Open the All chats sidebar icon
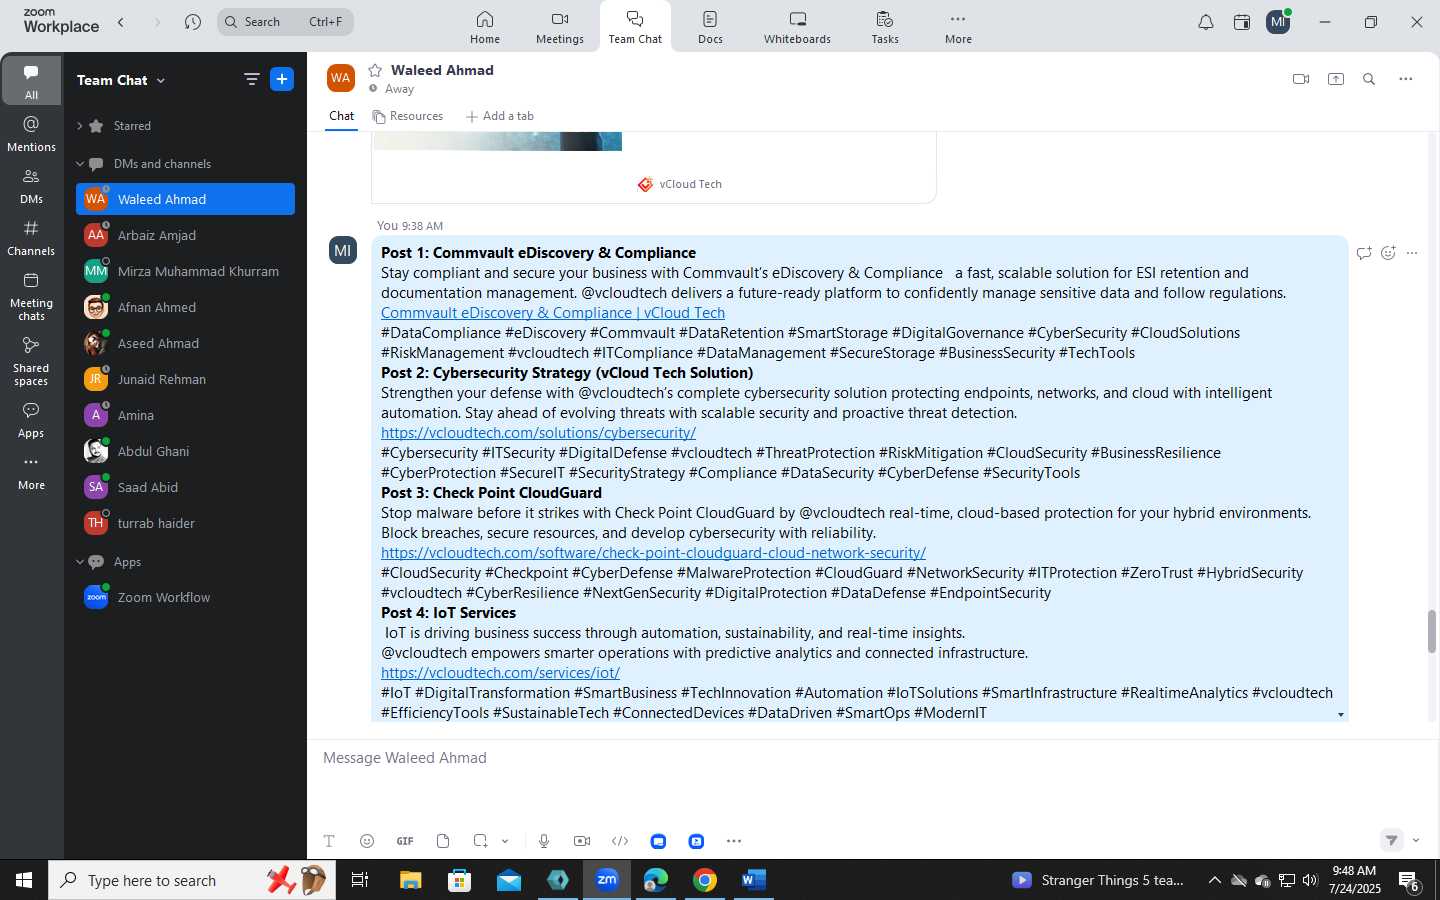Image resolution: width=1440 pixels, height=900 pixels. [31, 81]
